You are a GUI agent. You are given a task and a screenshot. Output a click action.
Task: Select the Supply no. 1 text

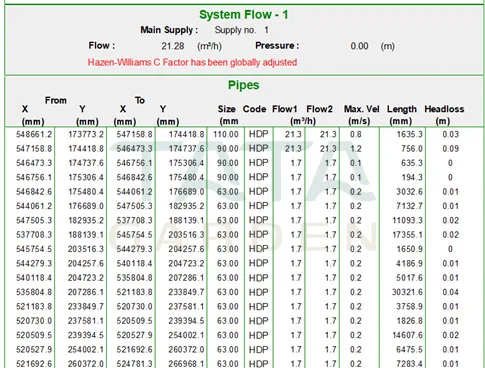pyautogui.click(x=242, y=30)
